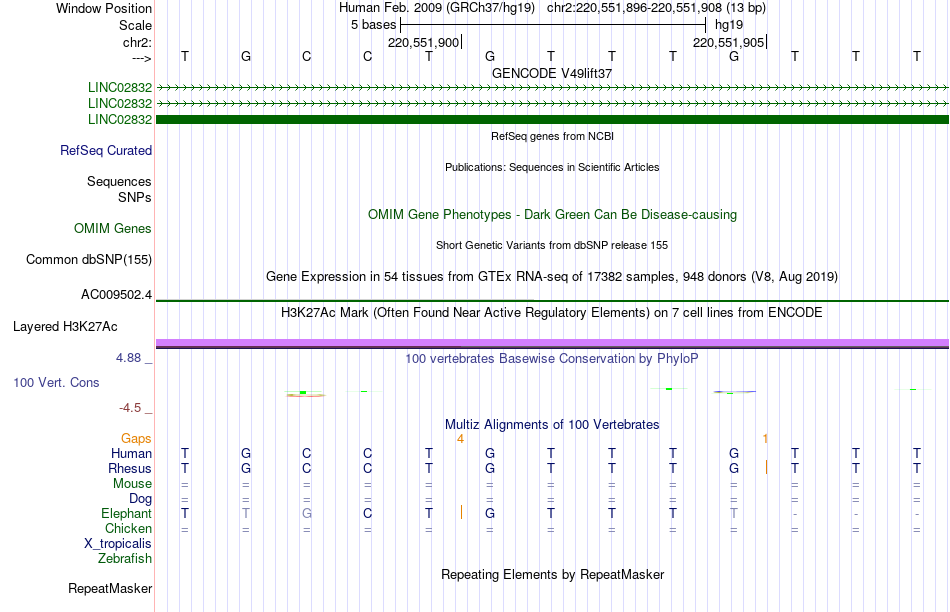Open Short Genetic Variants from dbSNP release 155

[552, 245]
